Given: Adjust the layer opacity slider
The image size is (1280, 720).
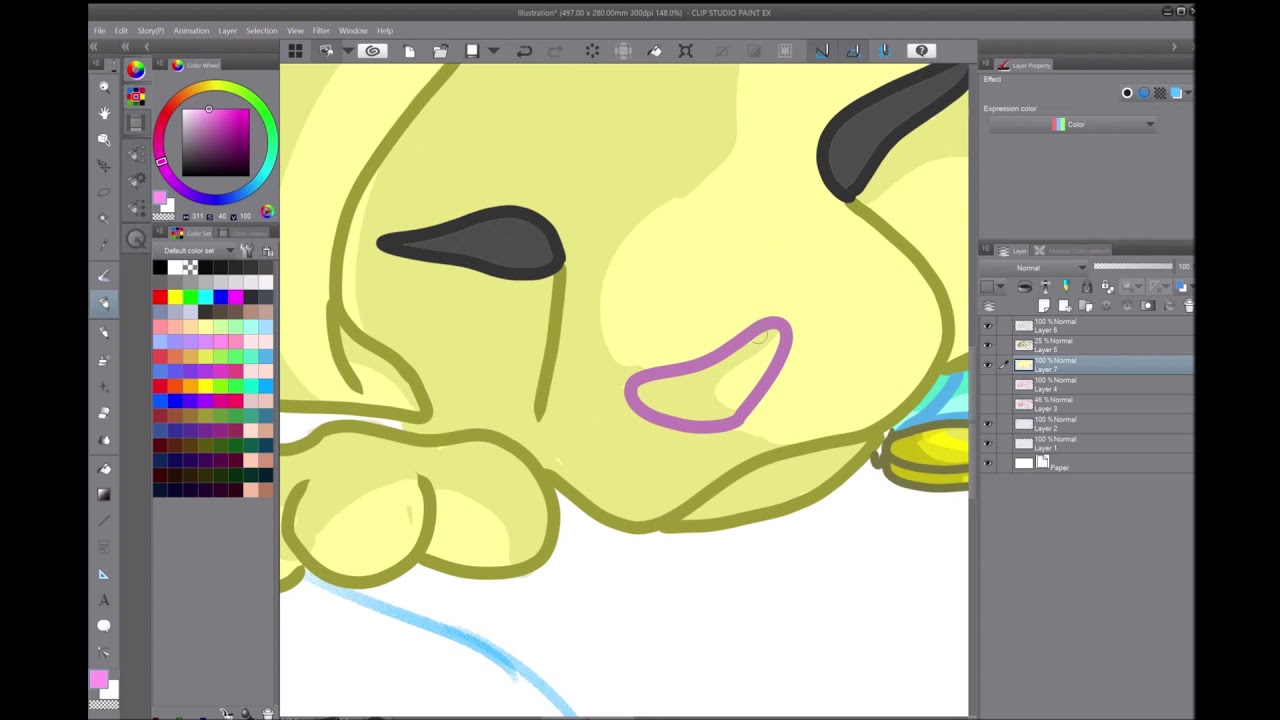Looking at the screenshot, I should pyautogui.click(x=1133, y=267).
